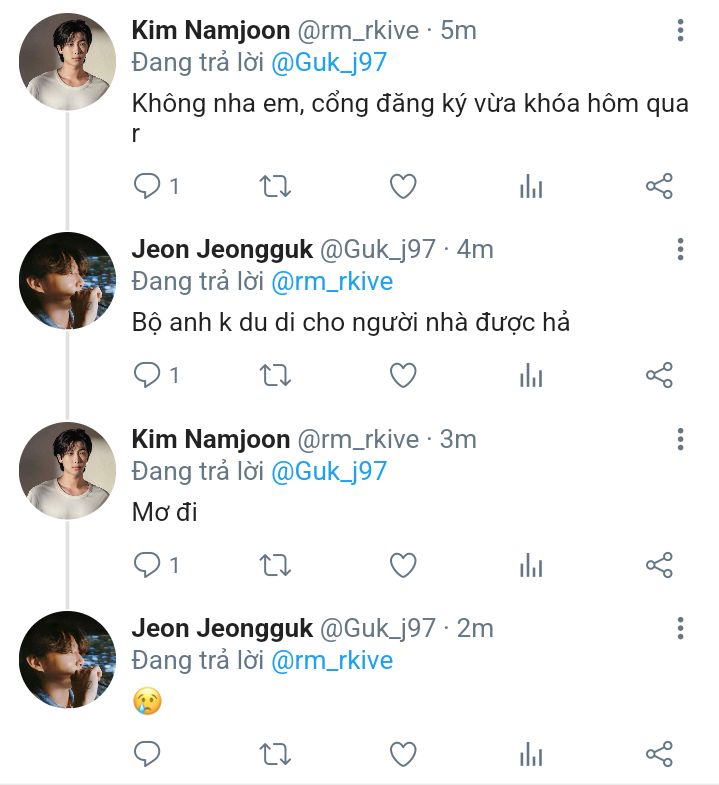Retweet the "Không nha em" tweet
Screen dimensions: 719x785
coord(275,186)
